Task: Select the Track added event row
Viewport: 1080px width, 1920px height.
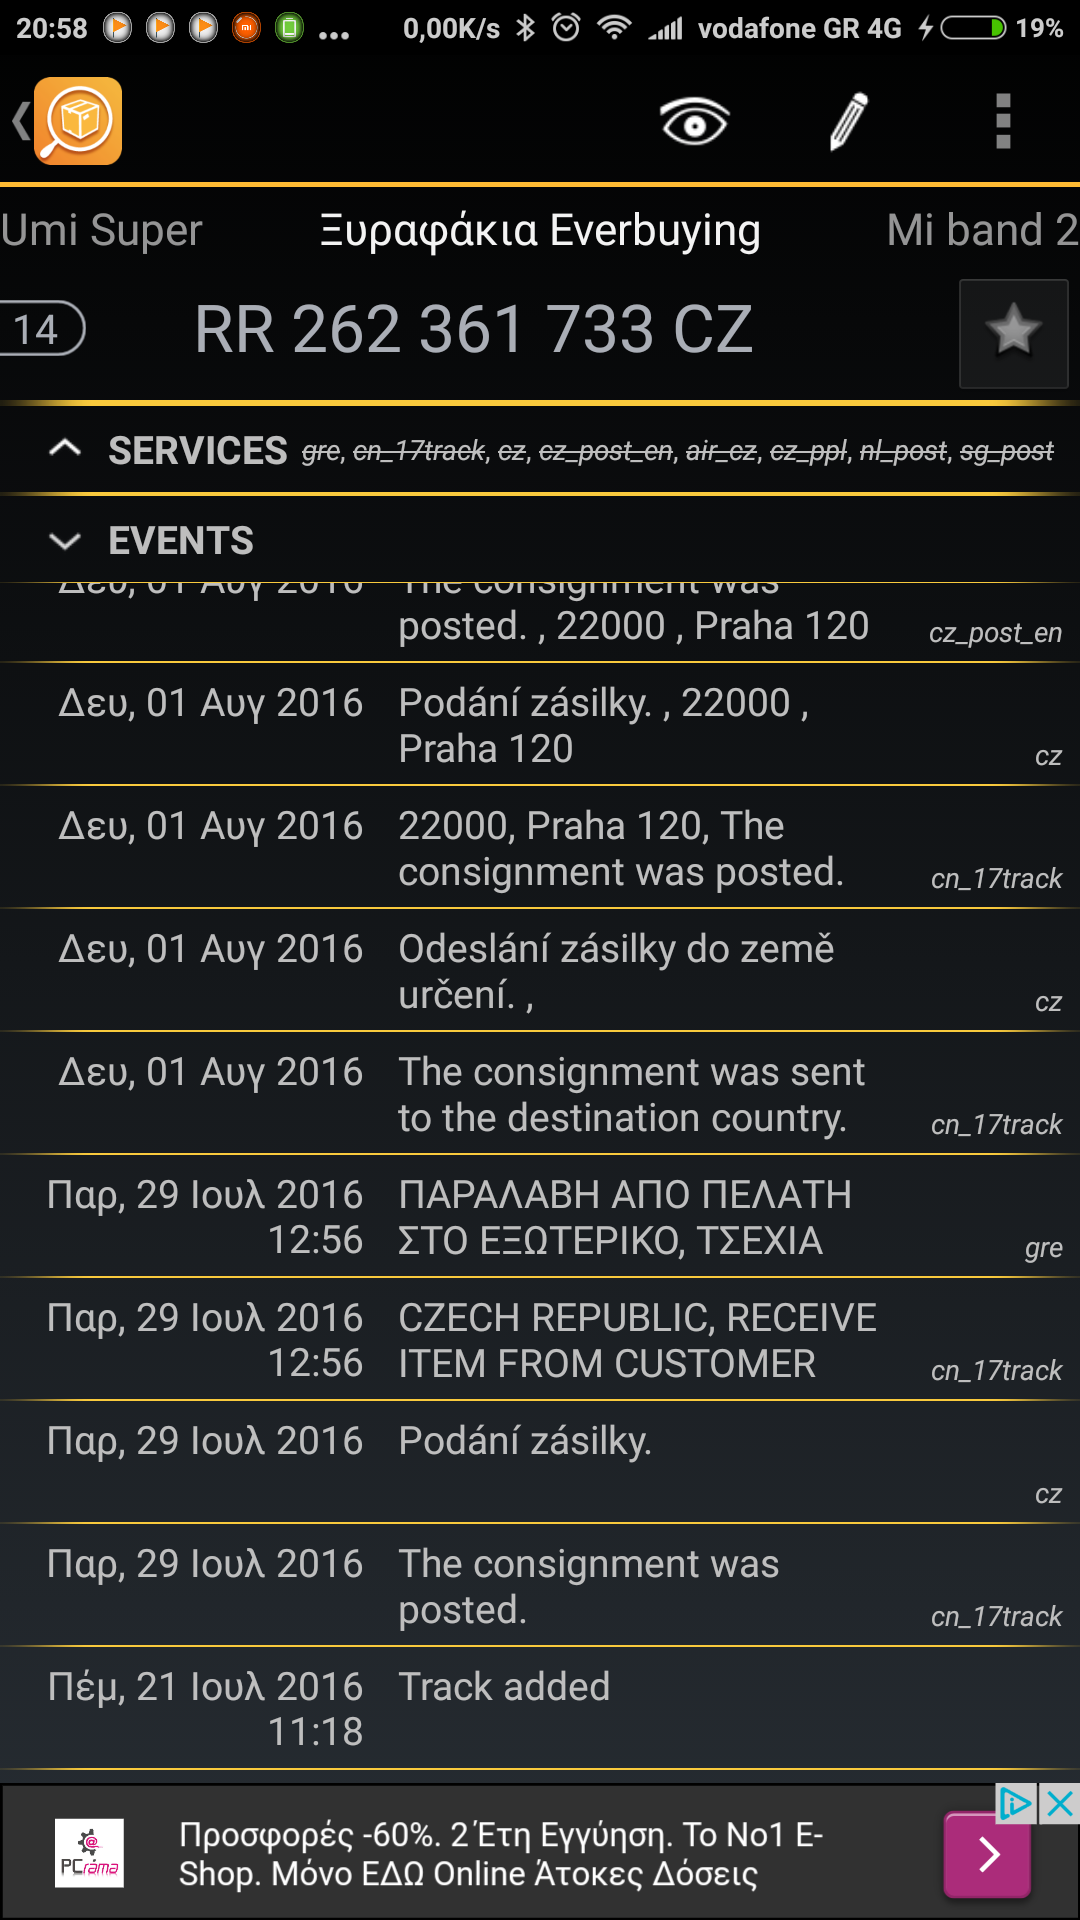Action: [x=540, y=1708]
